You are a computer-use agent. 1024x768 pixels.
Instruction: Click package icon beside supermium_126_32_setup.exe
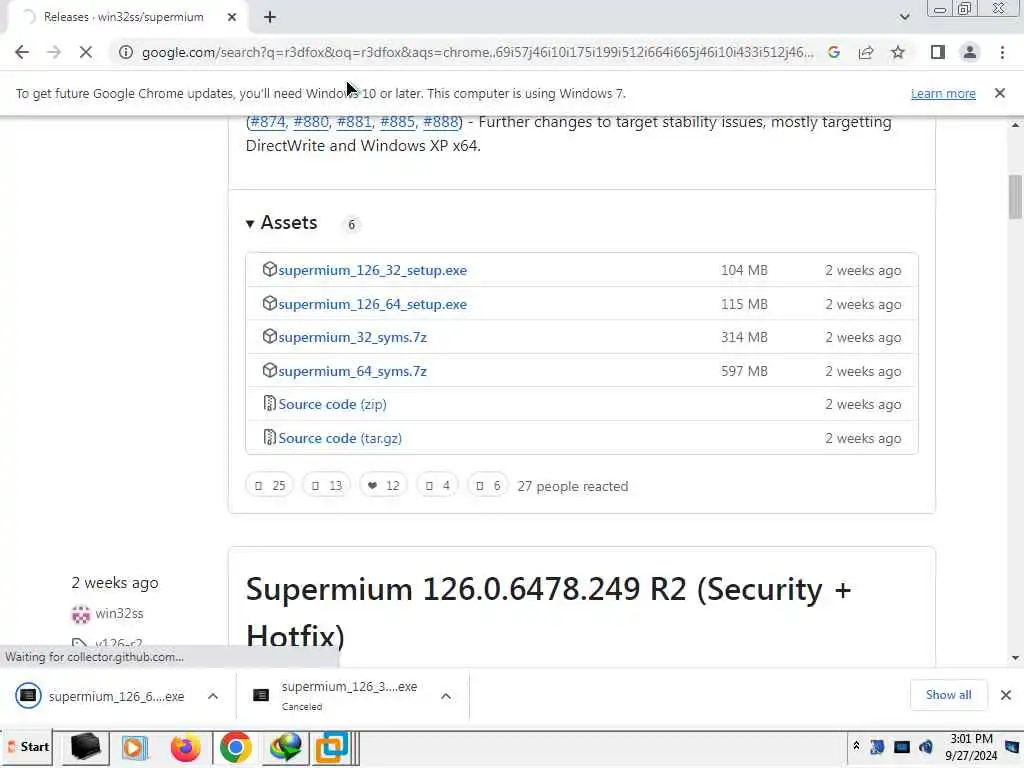point(269,269)
